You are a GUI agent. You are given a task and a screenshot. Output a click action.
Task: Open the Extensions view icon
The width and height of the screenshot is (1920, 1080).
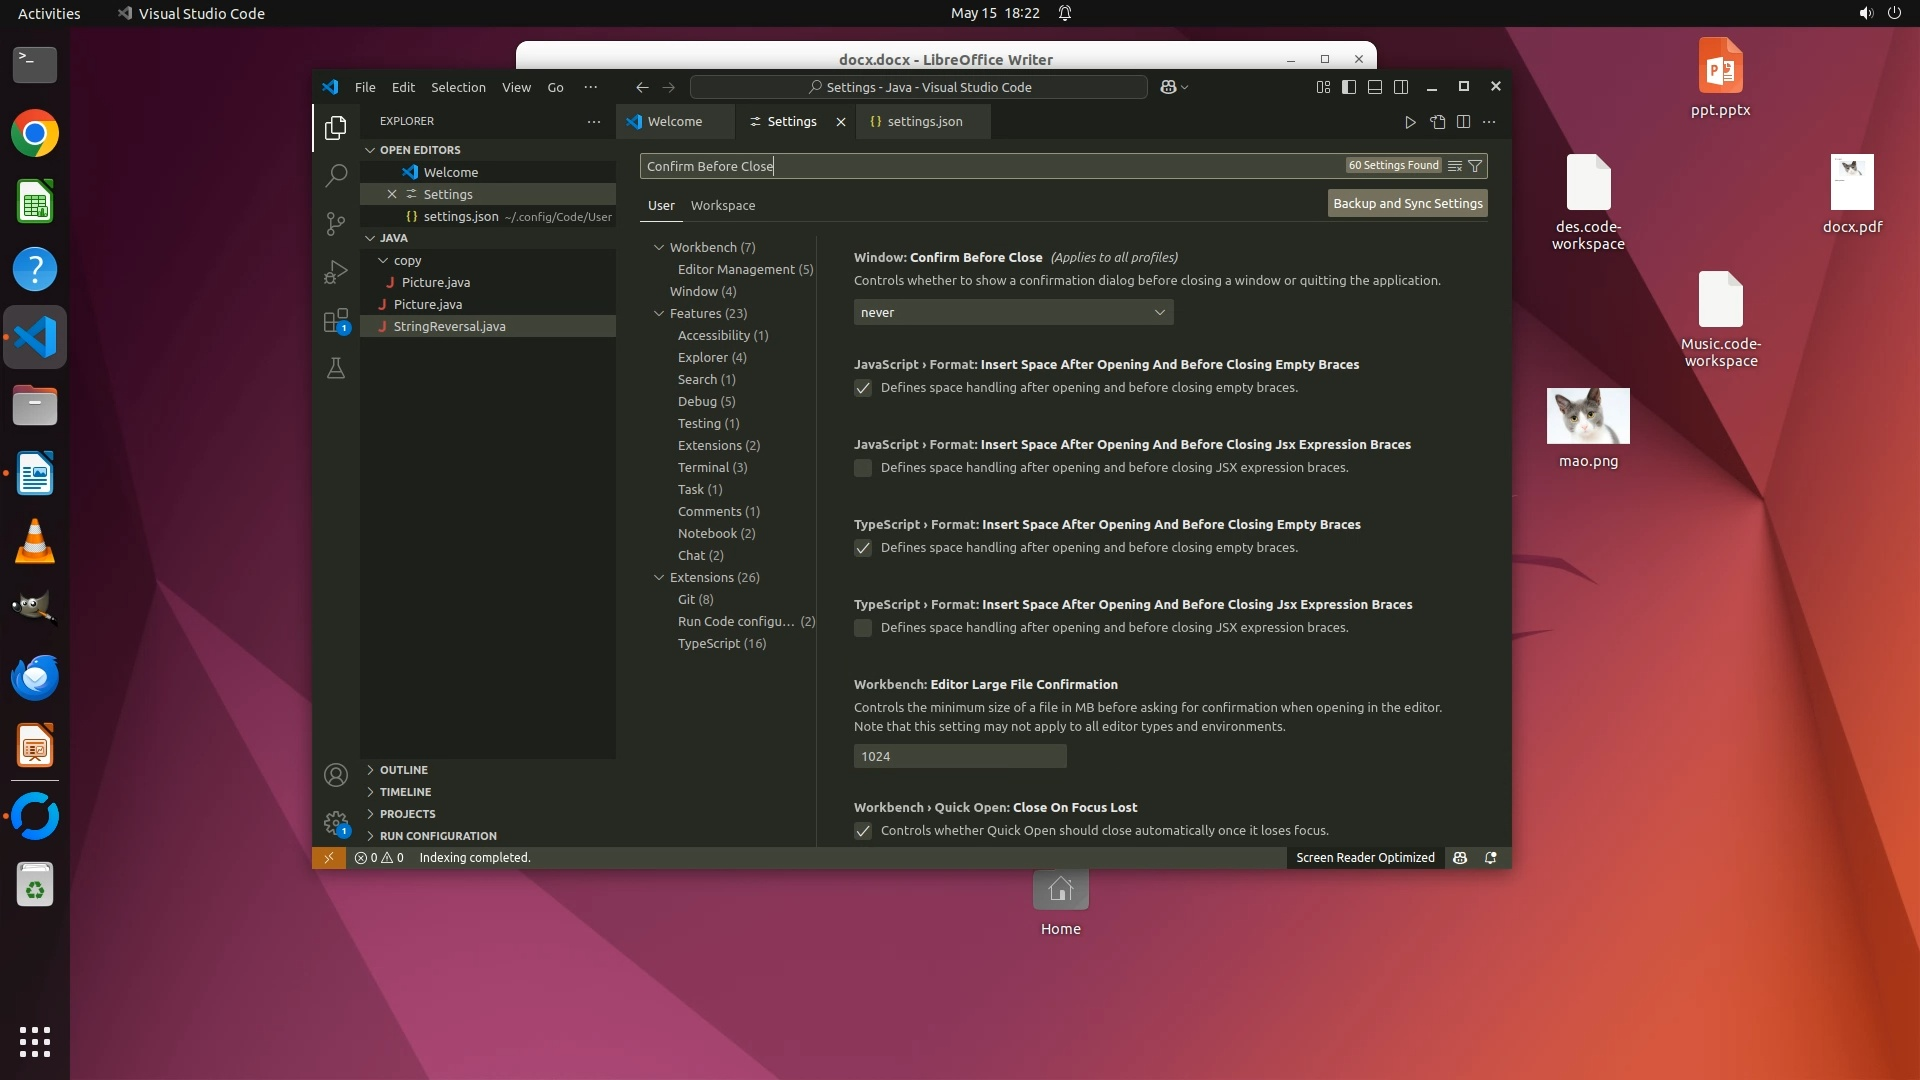coord(336,321)
